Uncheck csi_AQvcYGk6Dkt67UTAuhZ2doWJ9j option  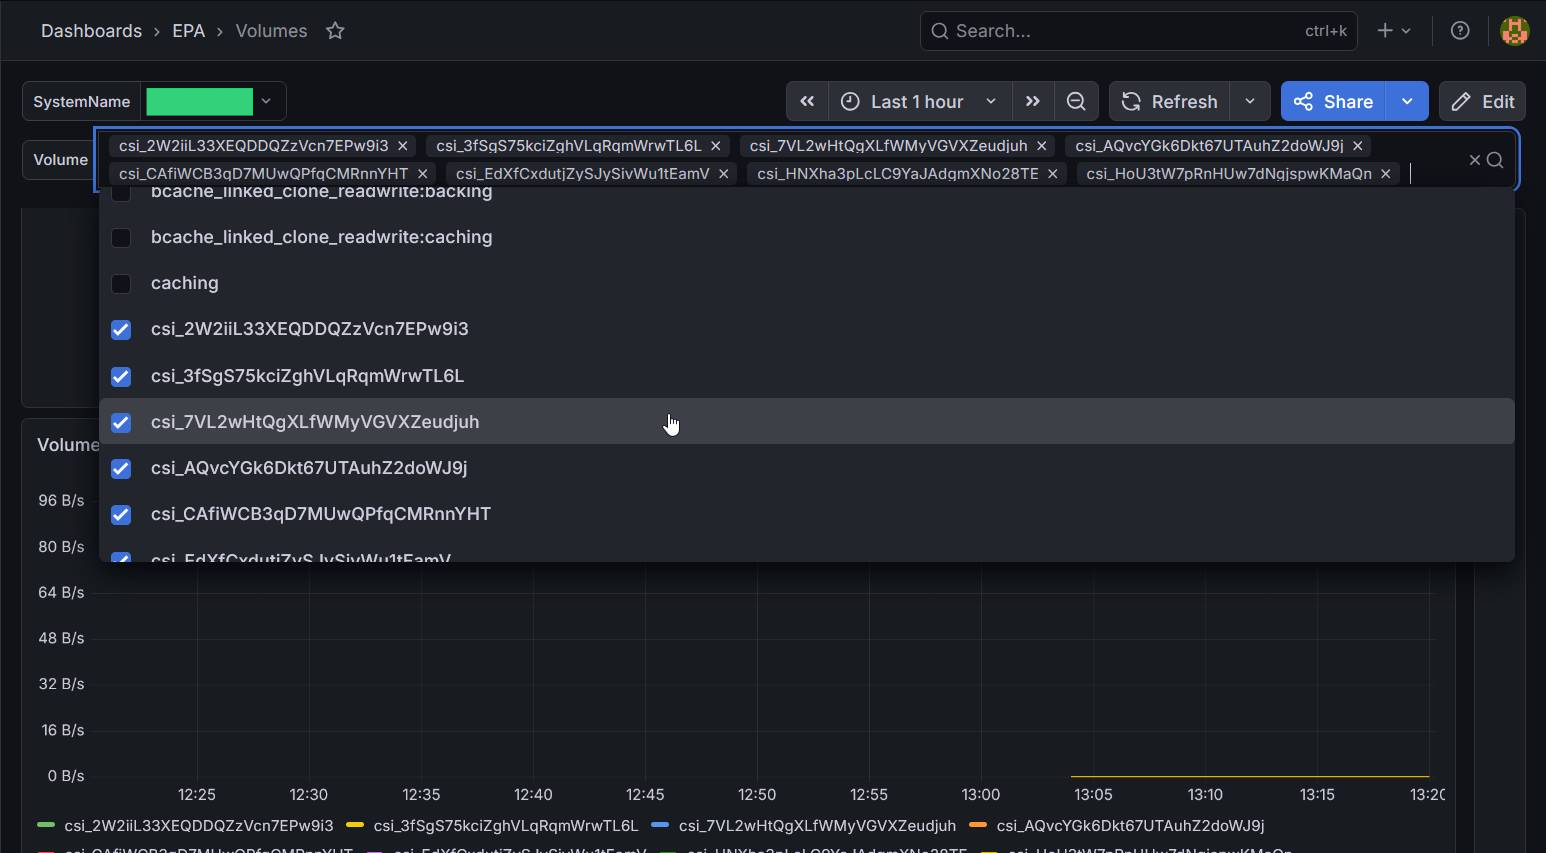click(121, 469)
